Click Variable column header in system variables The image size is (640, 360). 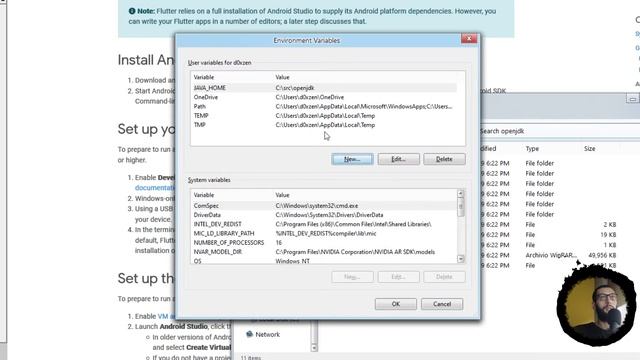point(204,195)
